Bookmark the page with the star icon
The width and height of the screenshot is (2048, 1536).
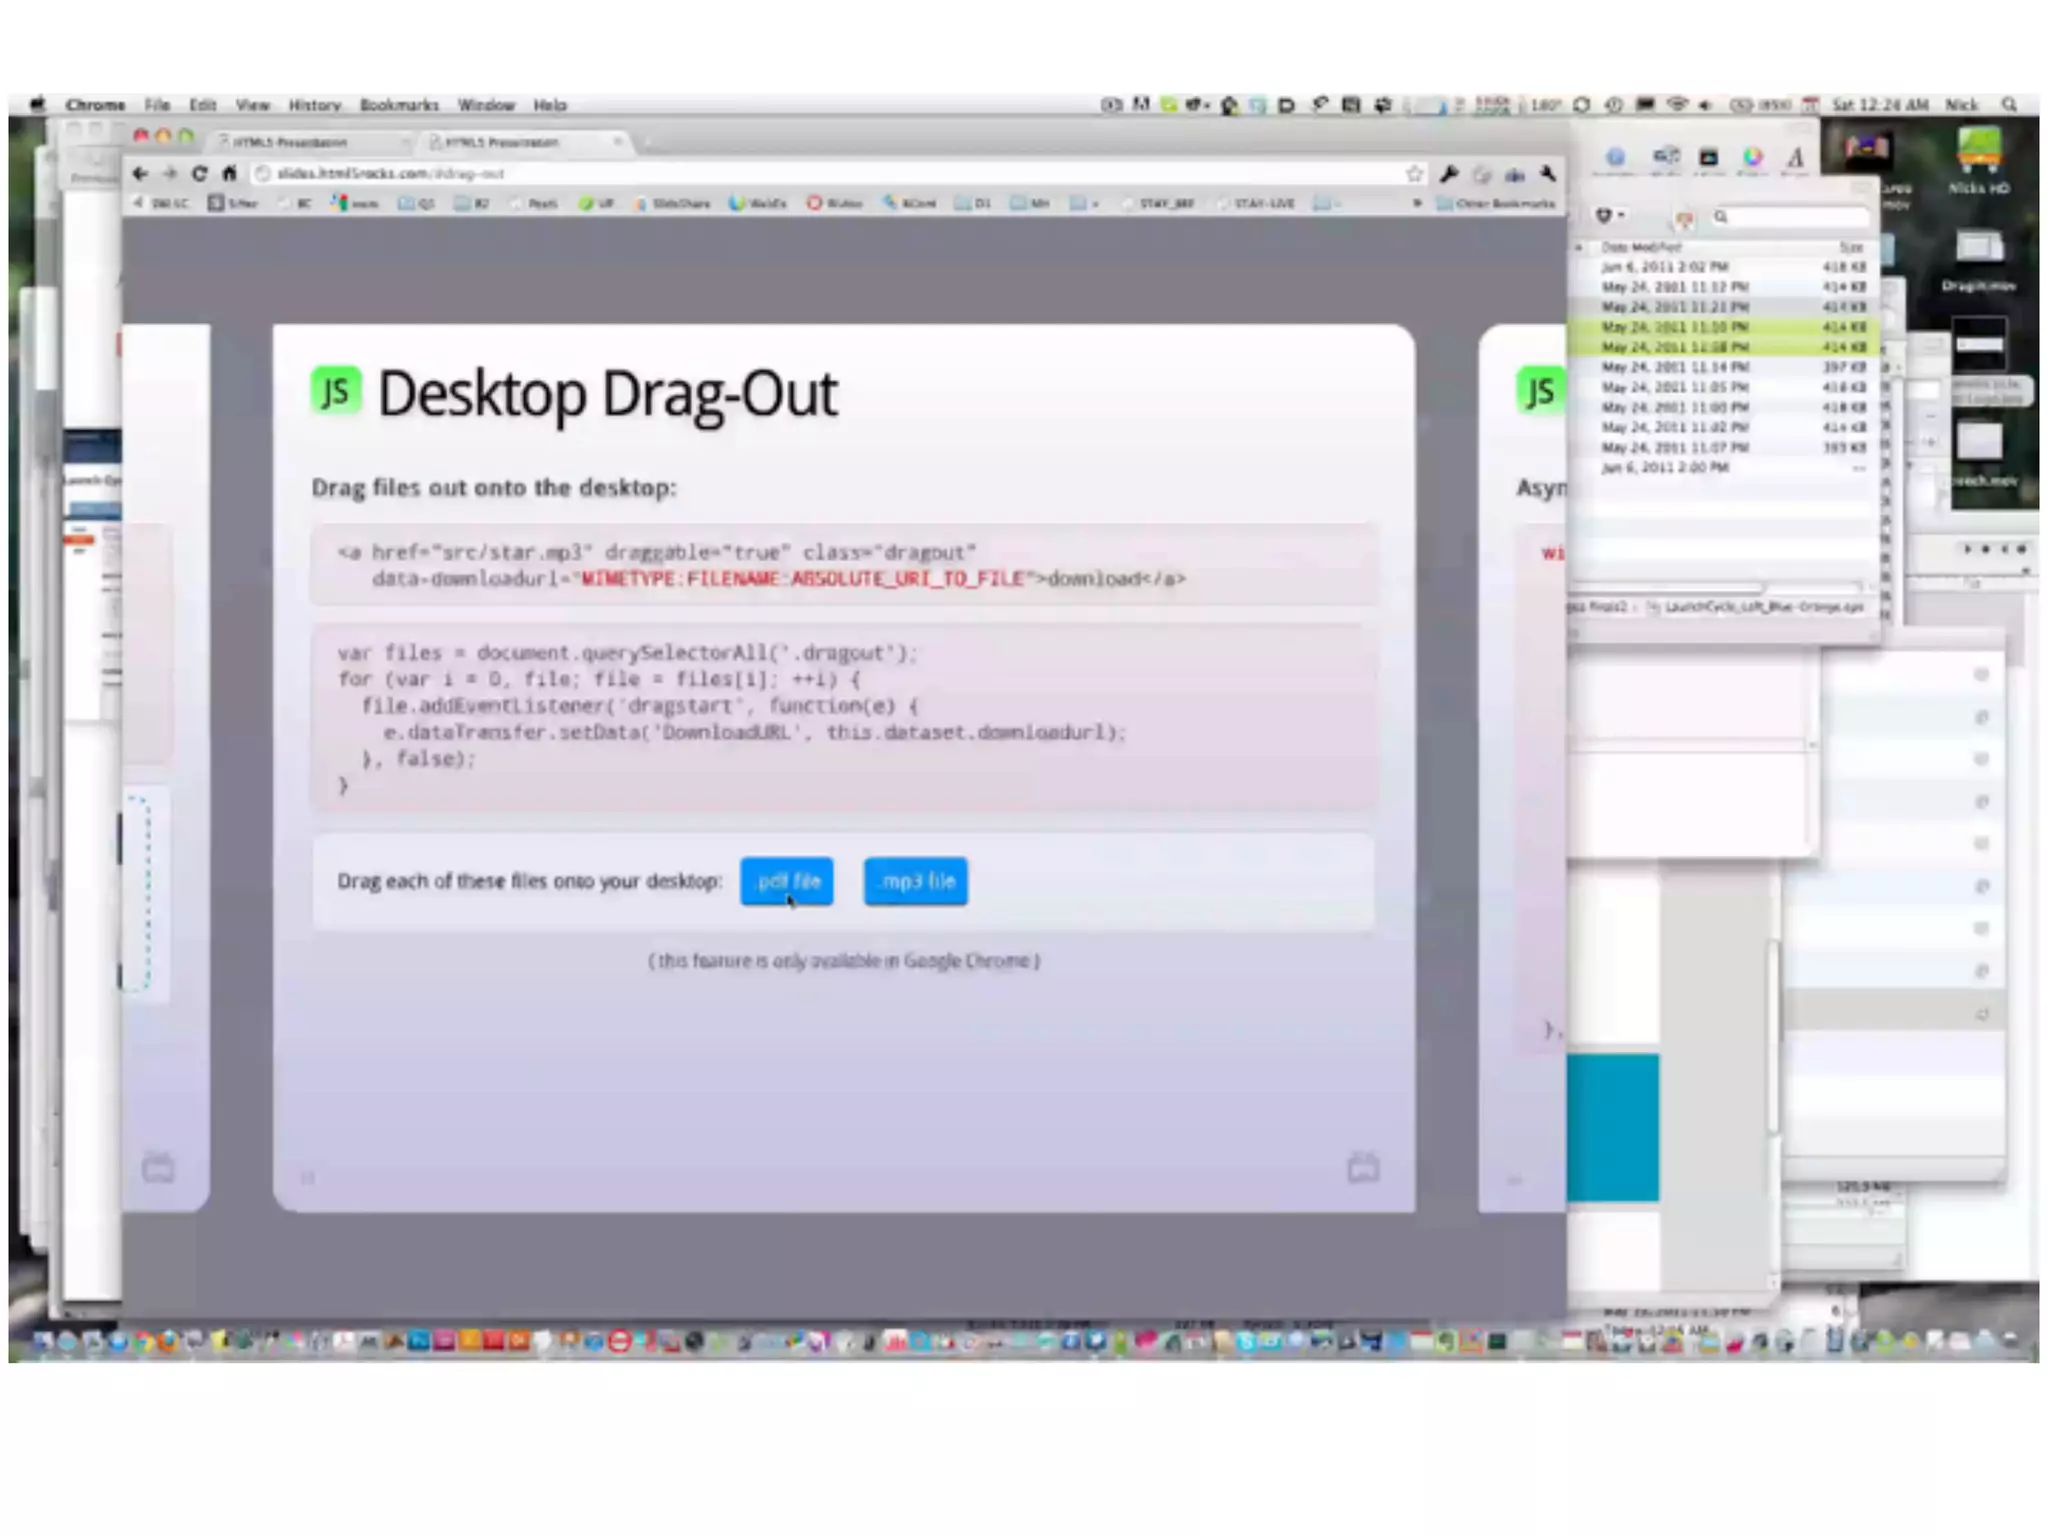(1414, 175)
